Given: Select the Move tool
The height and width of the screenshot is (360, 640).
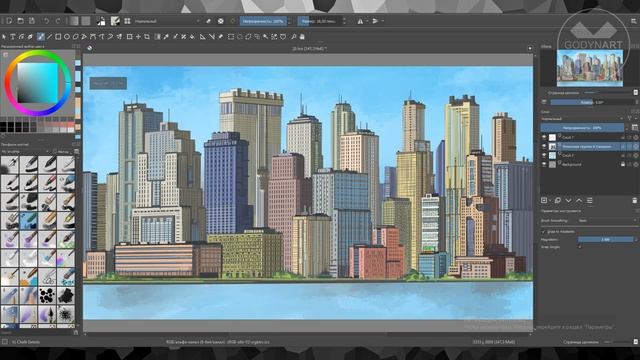Looking at the screenshot, I should point(138,37).
